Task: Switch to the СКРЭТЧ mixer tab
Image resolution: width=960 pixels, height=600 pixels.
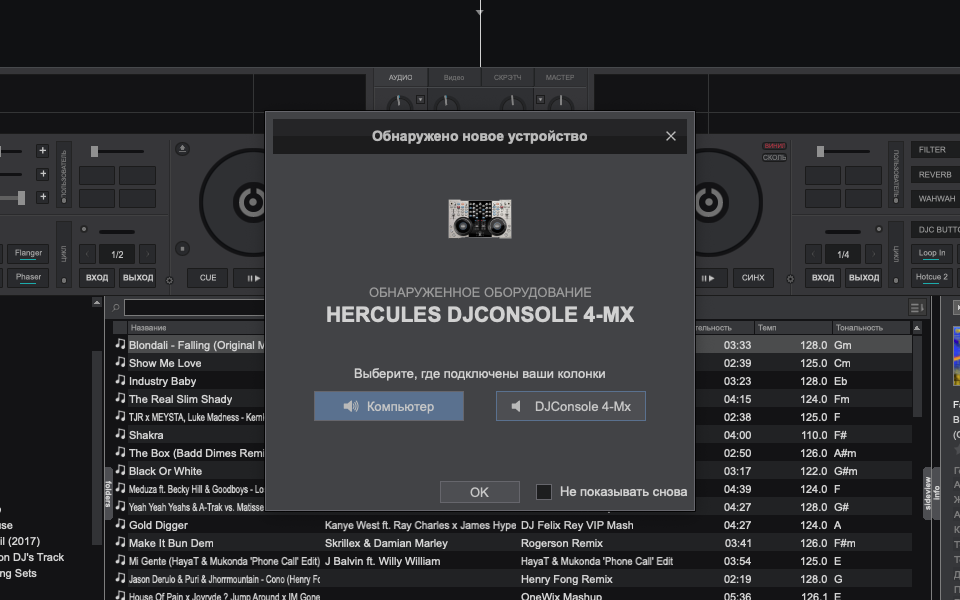Action: coord(508,78)
